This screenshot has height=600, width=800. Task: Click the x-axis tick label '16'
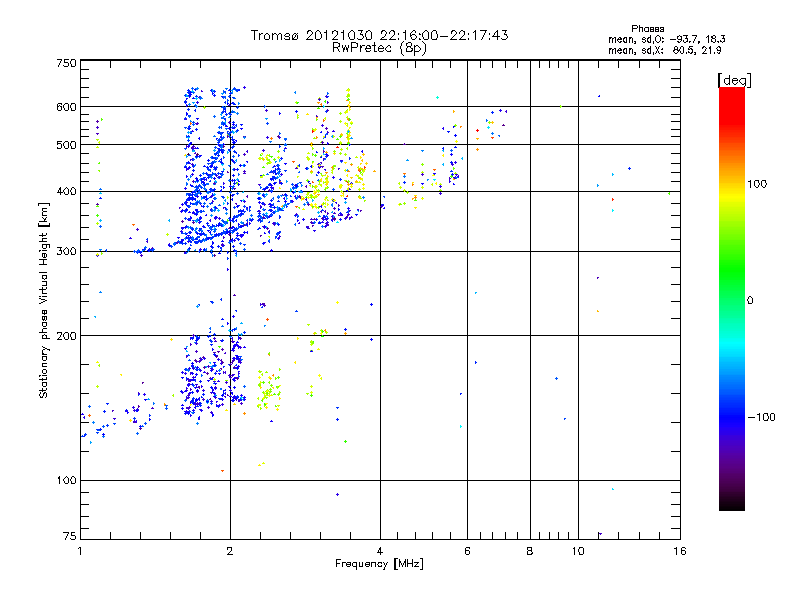[x=680, y=551]
